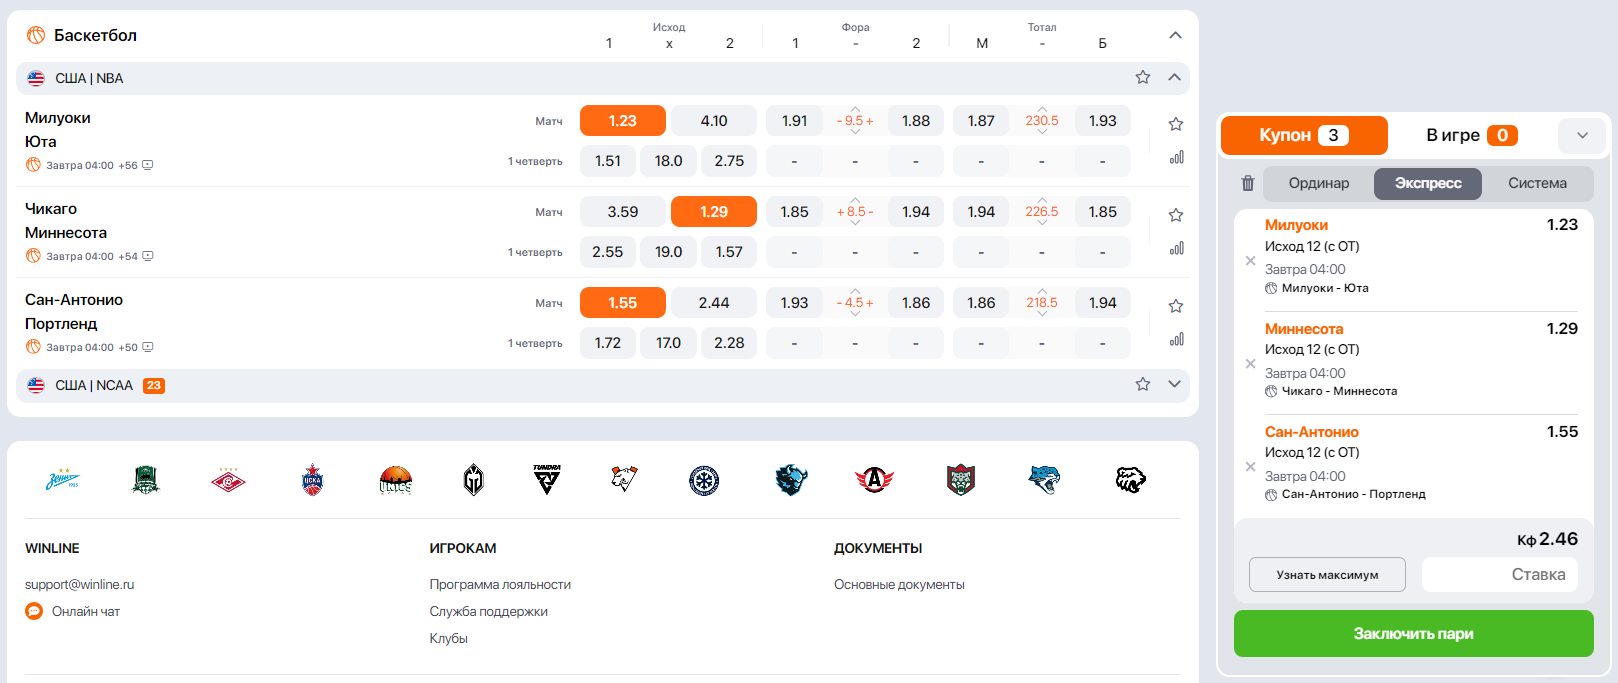This screenshot has width=1618, height=683.
Task: Open the coupon panel dropdown arrow
Action: [x=1582, y=135]
